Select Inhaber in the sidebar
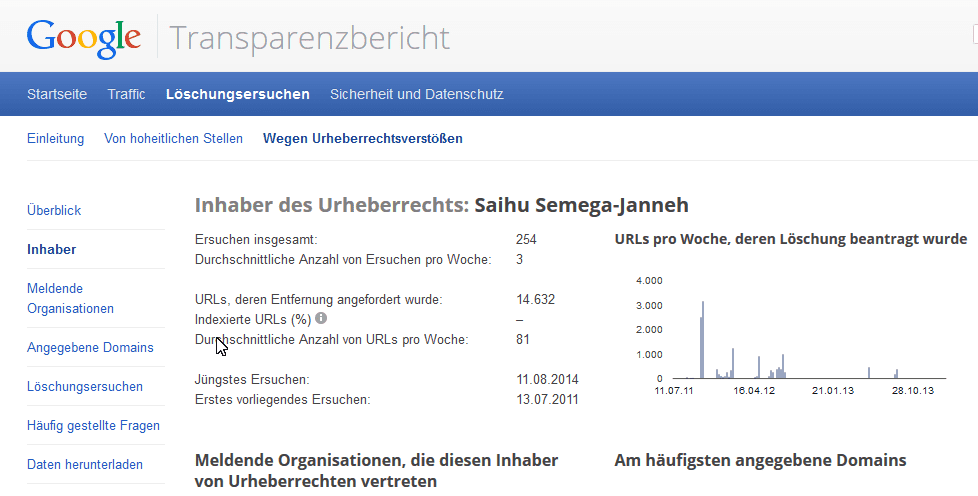This screenshot has height=496, width=978. tap(51, 250)
